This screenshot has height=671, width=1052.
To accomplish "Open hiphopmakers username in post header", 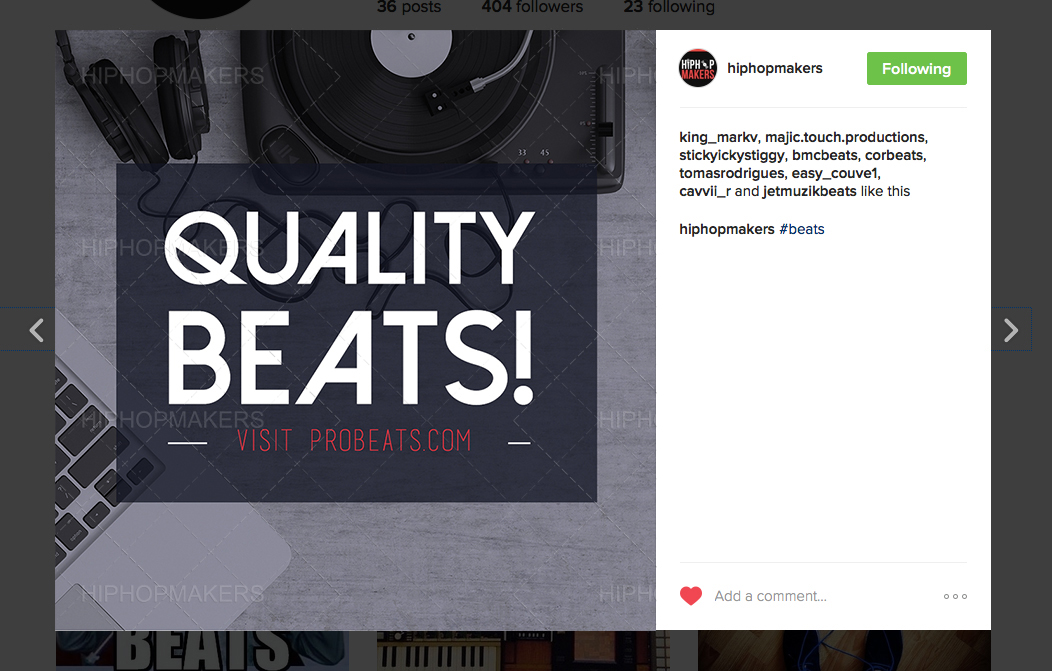I will (774, 68).
